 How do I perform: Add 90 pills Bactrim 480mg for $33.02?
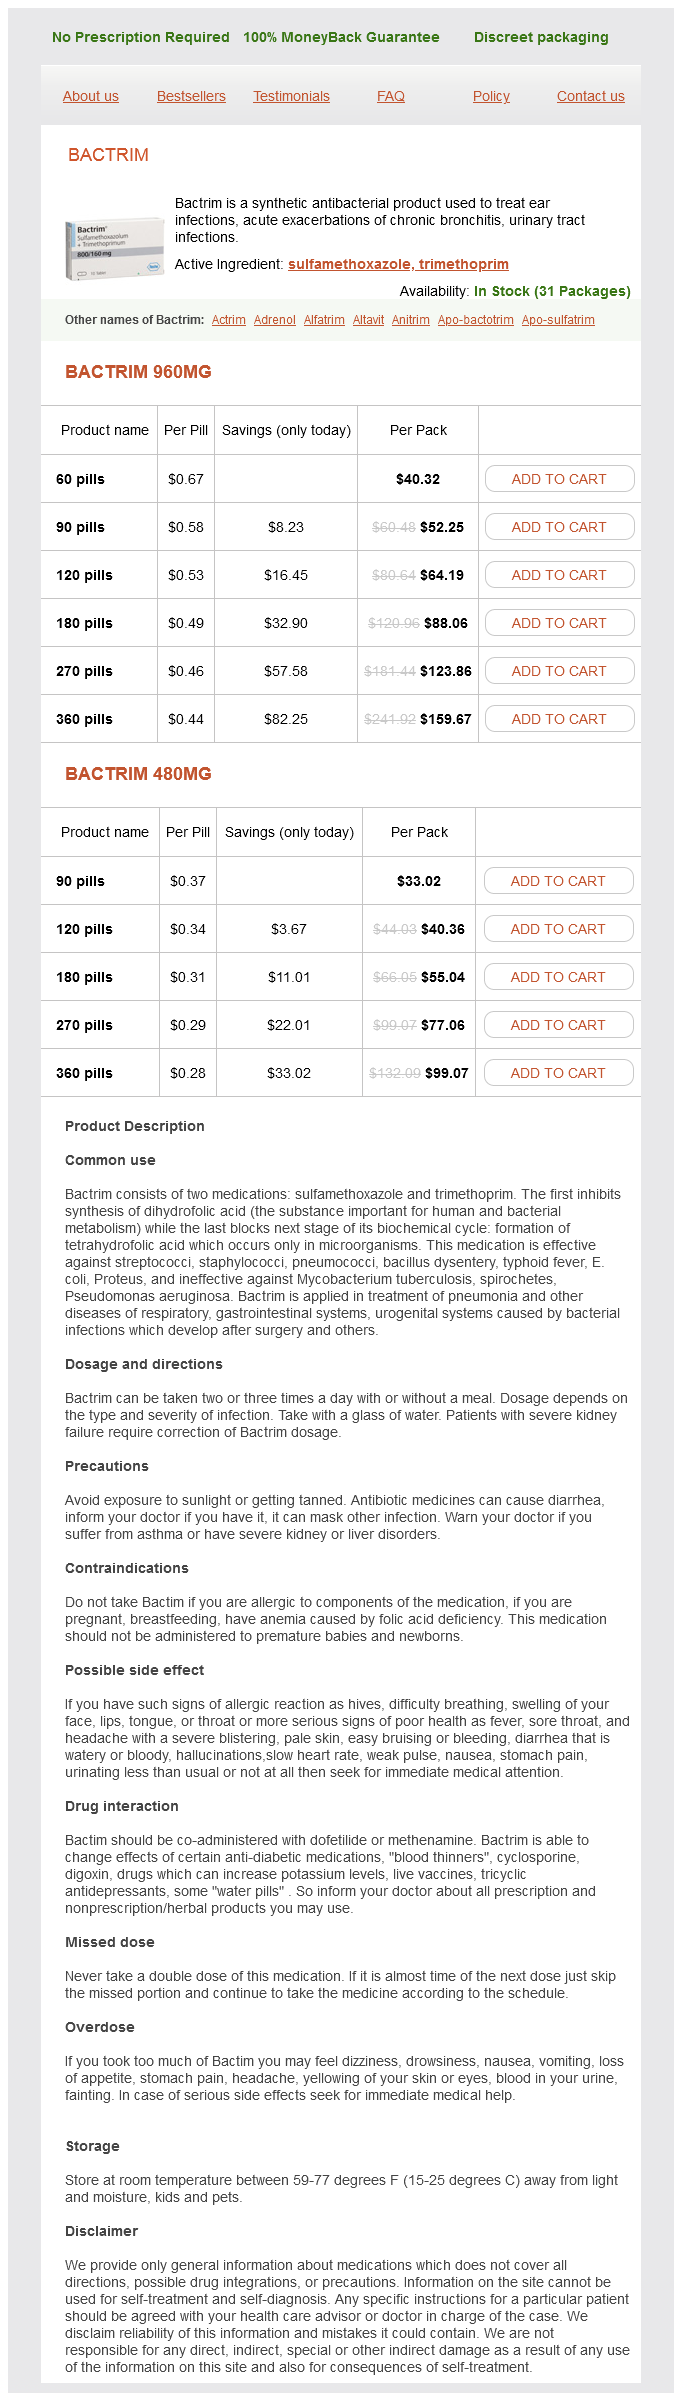558,881
